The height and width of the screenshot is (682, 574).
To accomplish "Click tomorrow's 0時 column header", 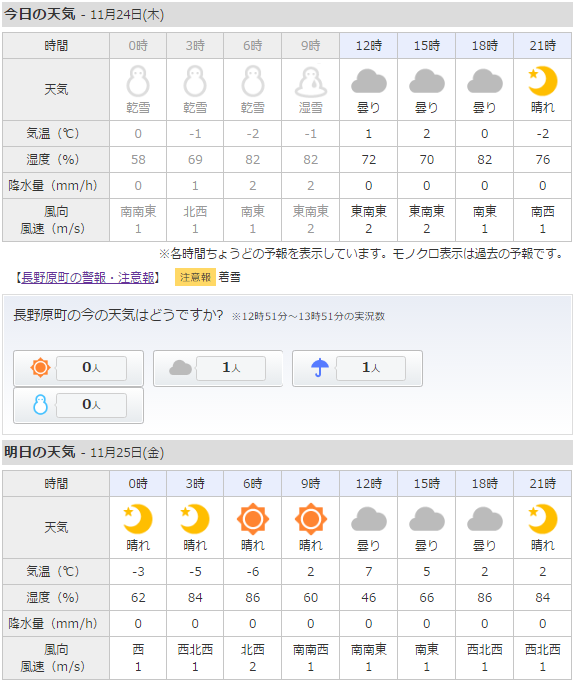I will [138, 483].
